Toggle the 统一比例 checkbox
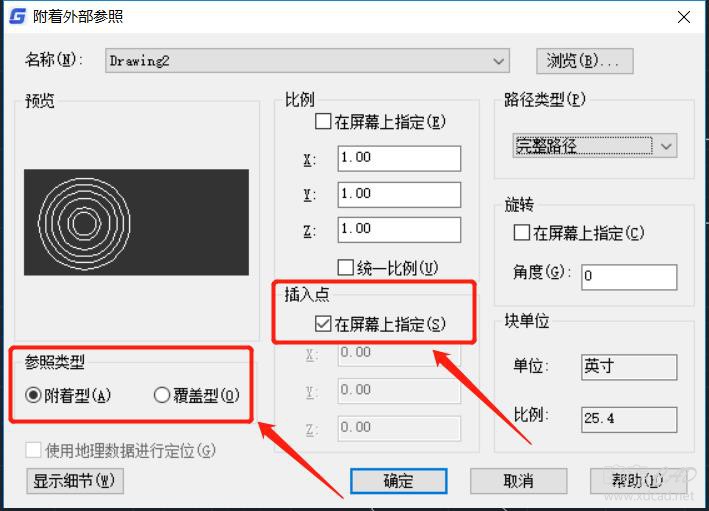Viewport: 709px width, 511px height. coord(346,267)
